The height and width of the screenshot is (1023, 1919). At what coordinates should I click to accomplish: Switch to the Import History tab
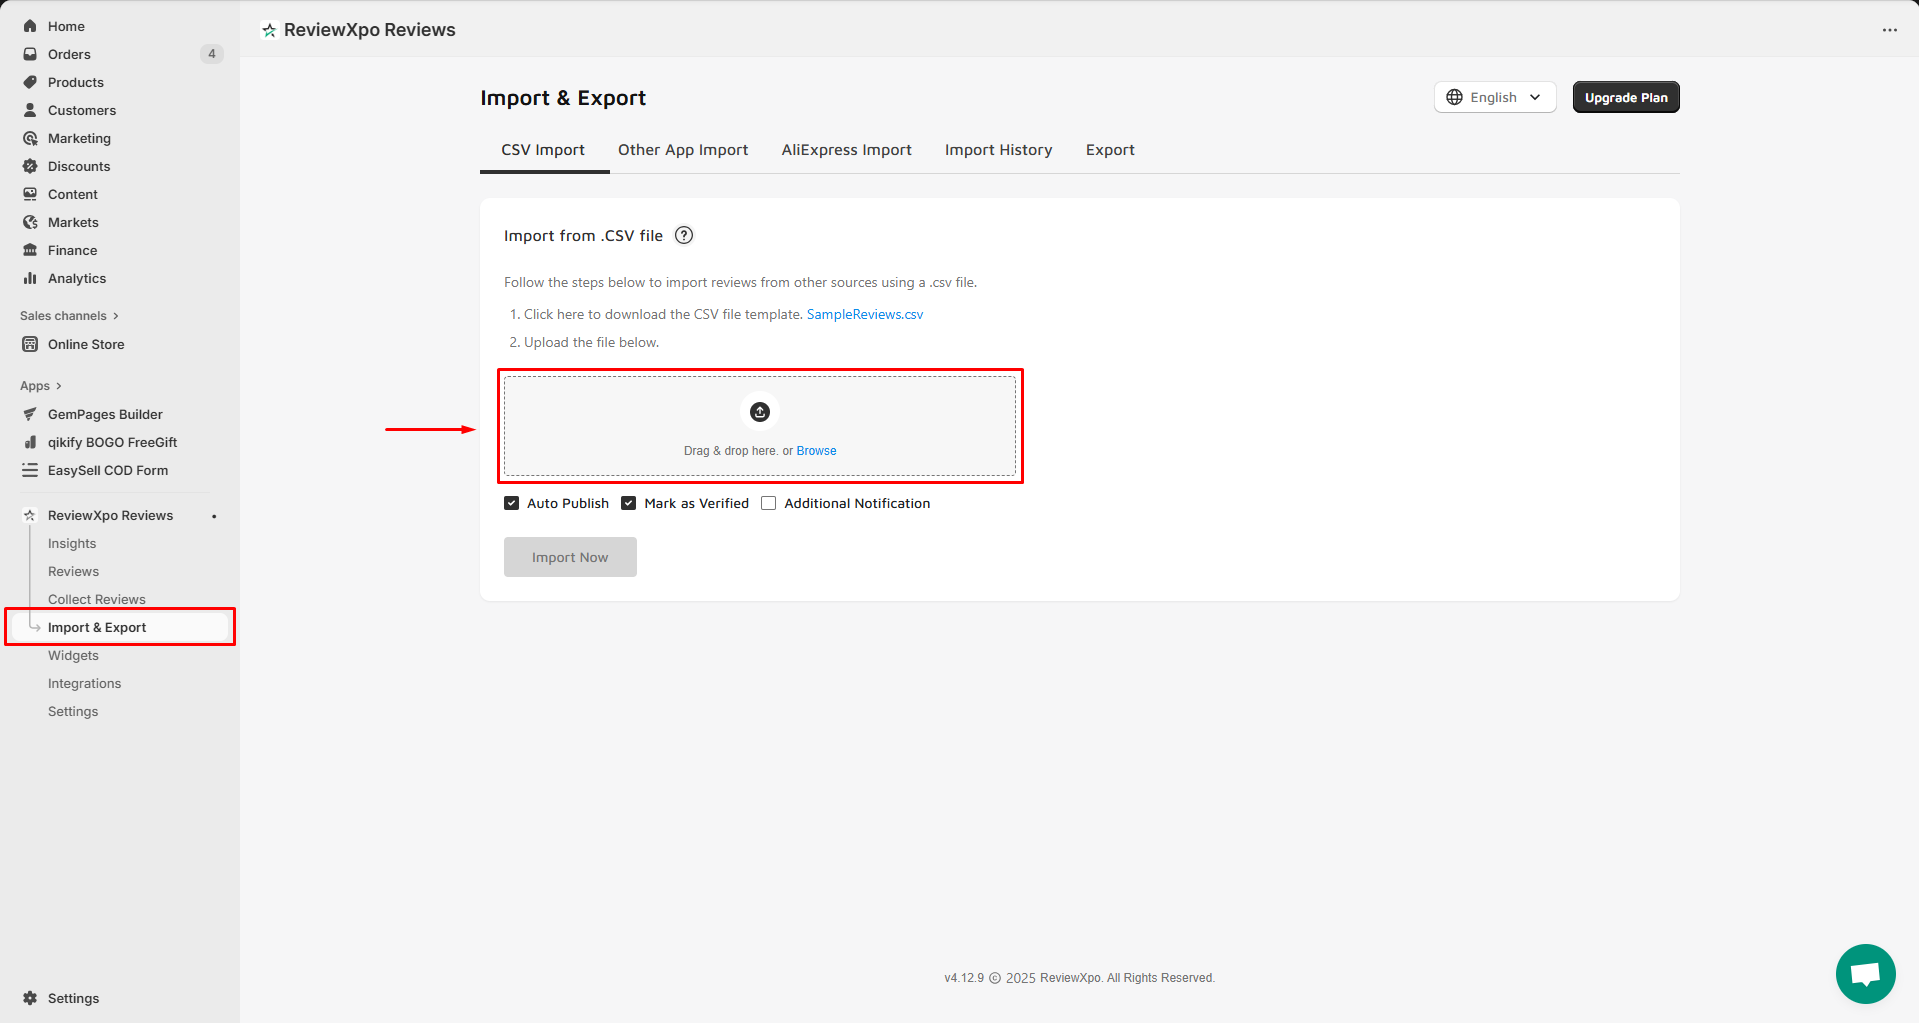pos(998,150)
